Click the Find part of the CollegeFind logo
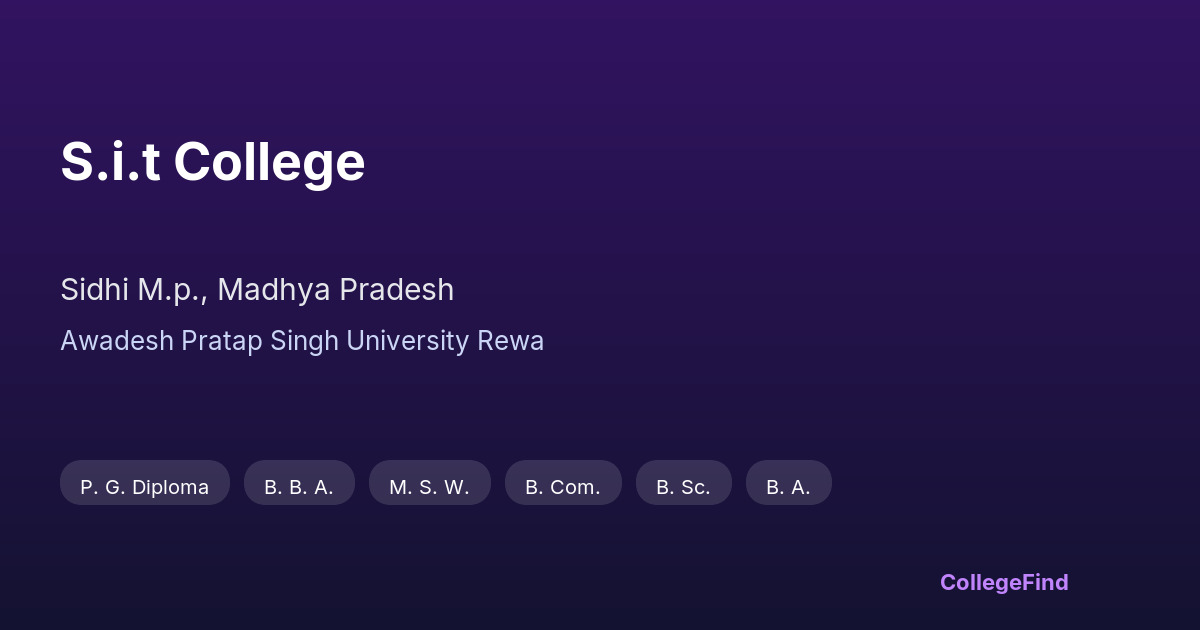Viewport: 1200px width, 630px height. [1047, 582]
